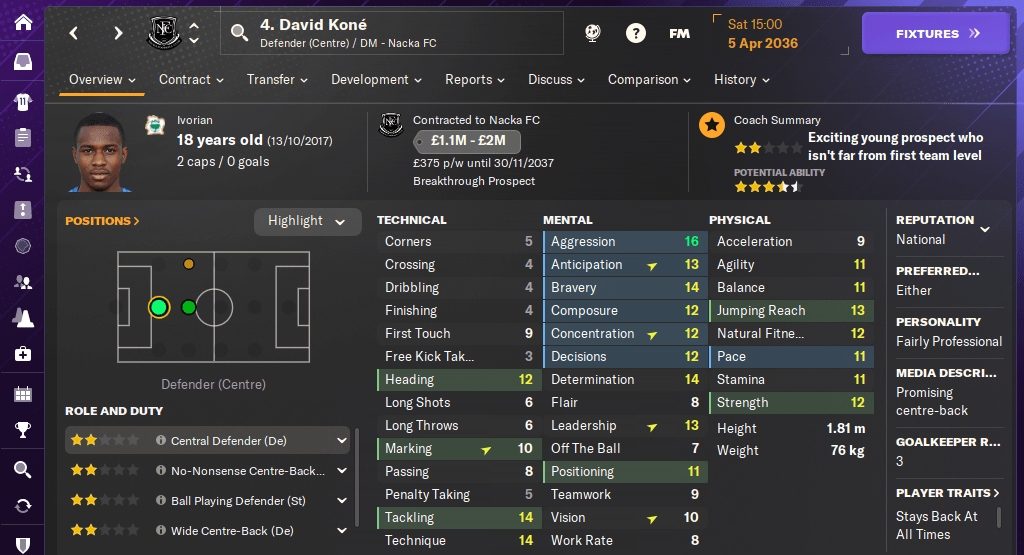The image size is (1024, 555).
Task: Expand the Wide Centre-Back (De) role chevron
Action: point(342,531)
